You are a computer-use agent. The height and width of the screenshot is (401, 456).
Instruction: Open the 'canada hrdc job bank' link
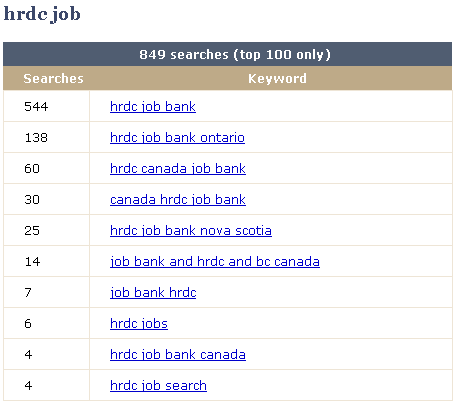tap(178, 199)
